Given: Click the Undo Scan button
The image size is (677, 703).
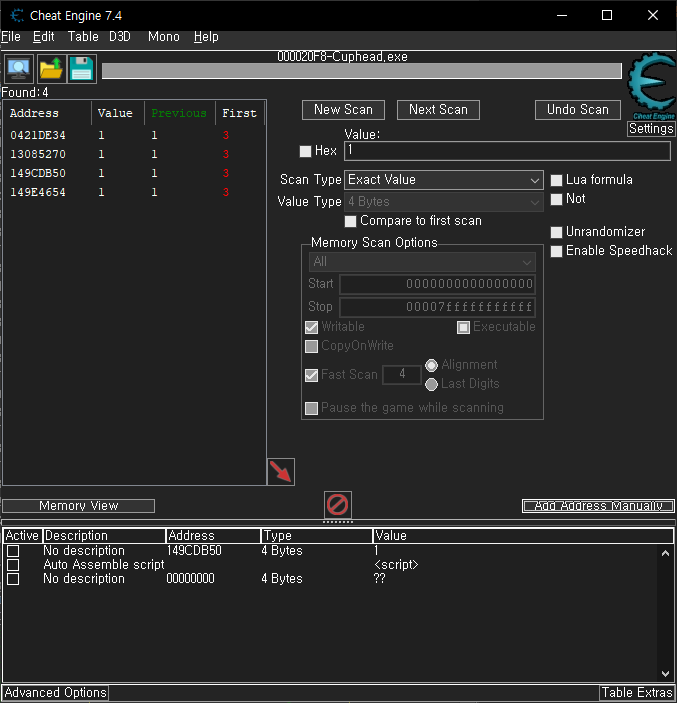Looking at the screenshot, I should (x=577, y=110).
